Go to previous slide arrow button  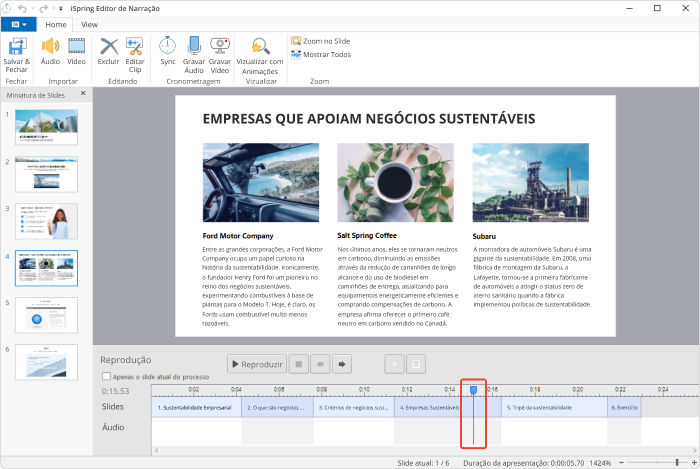pos(320,364)
